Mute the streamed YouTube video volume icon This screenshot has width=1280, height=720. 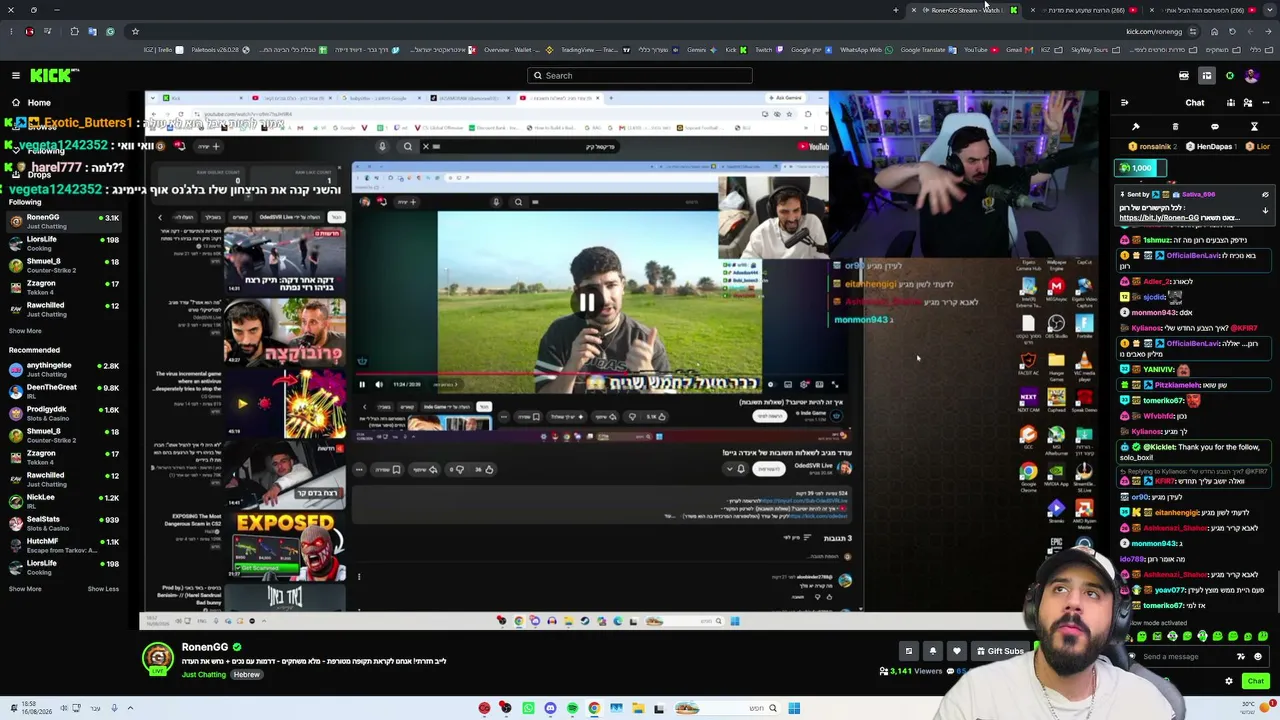tap(378, 384)
